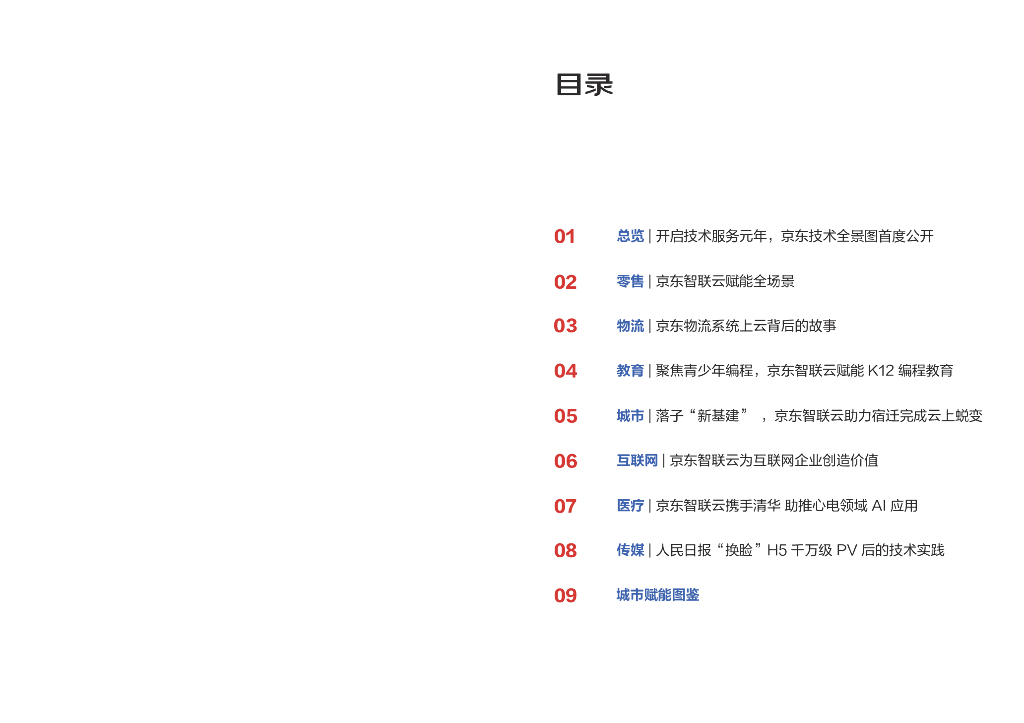Select chapter number 08
This screenshot has height=723, width=1024.
[566, 551]
